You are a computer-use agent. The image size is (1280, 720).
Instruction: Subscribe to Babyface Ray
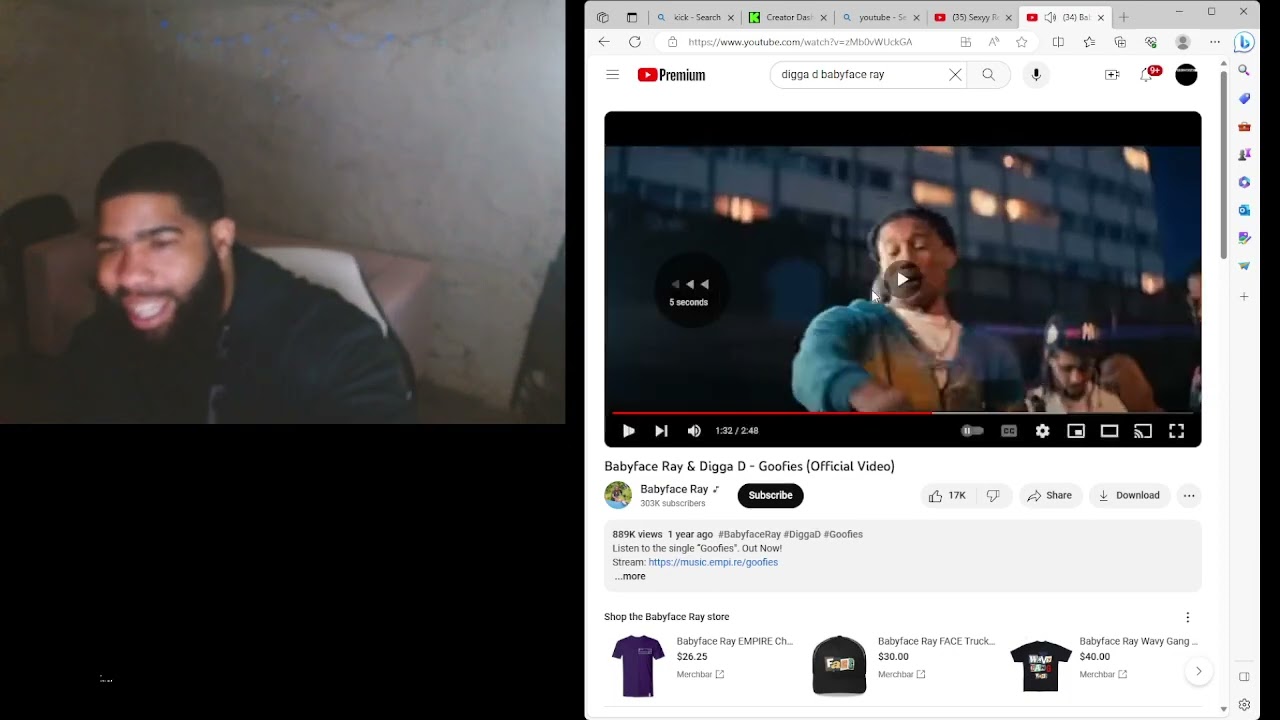pyautogui.click(x=770, y=495)
